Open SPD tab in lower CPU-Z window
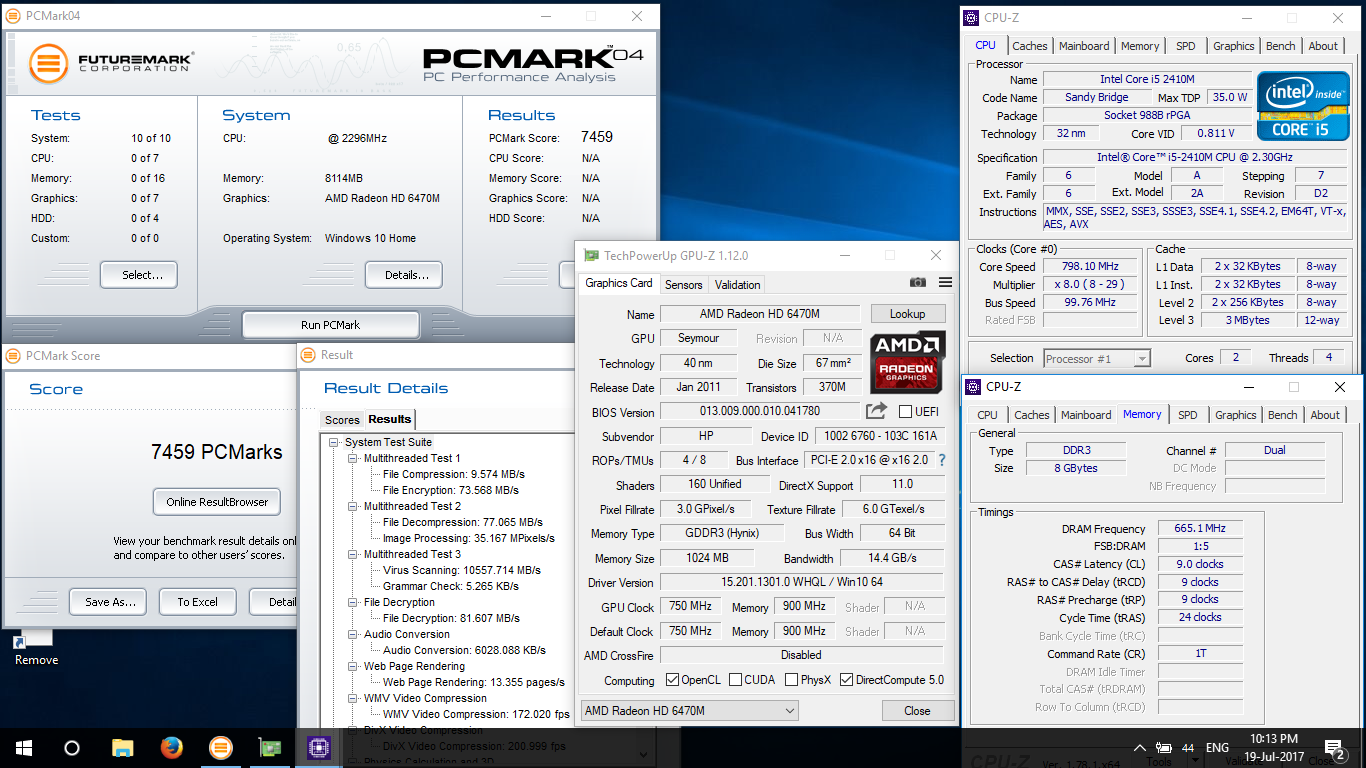The image size is (1366, 768). pos(1187,415)
